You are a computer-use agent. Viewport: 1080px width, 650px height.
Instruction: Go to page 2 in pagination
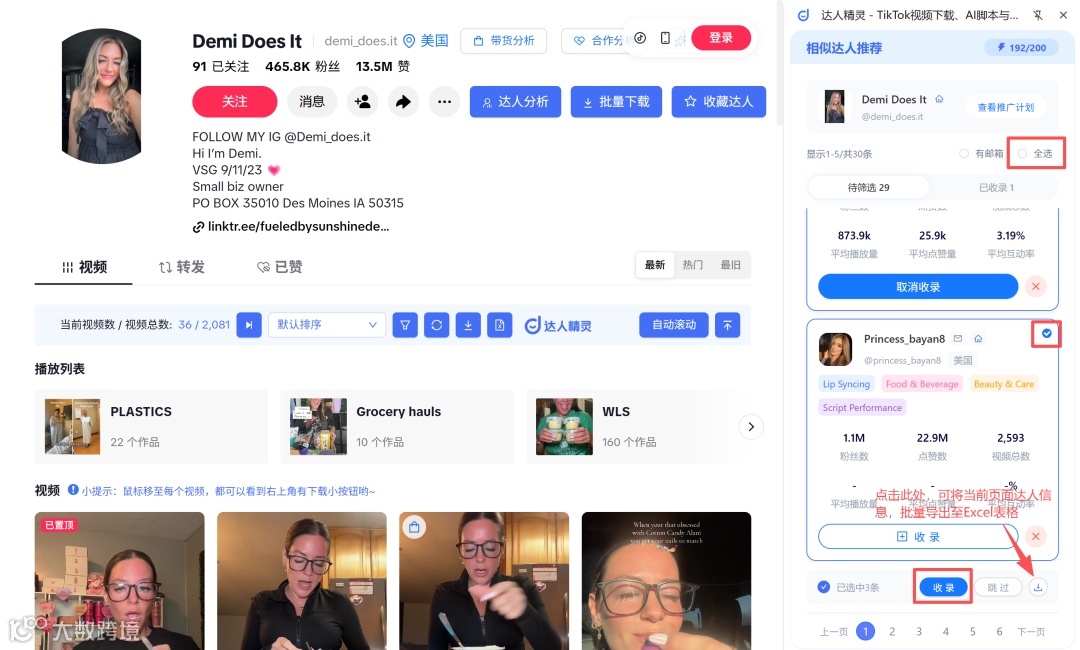892,631
